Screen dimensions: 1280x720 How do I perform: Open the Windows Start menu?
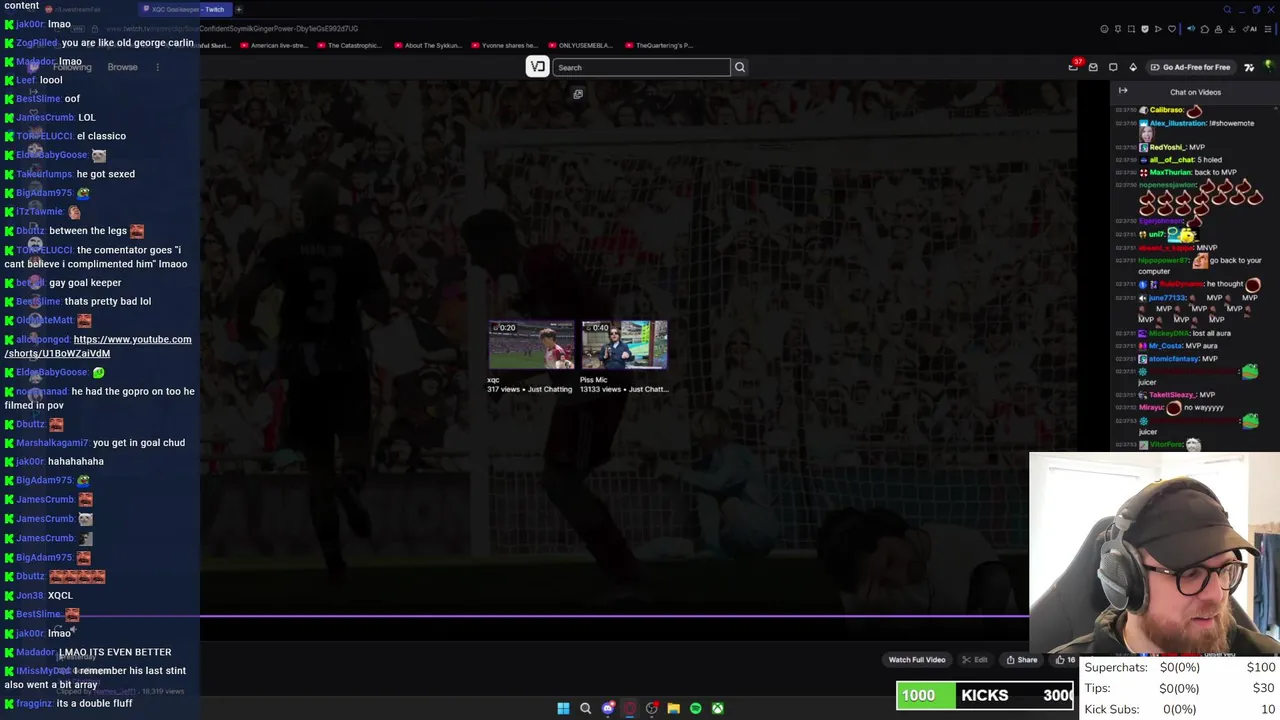(x=563, y=708)
